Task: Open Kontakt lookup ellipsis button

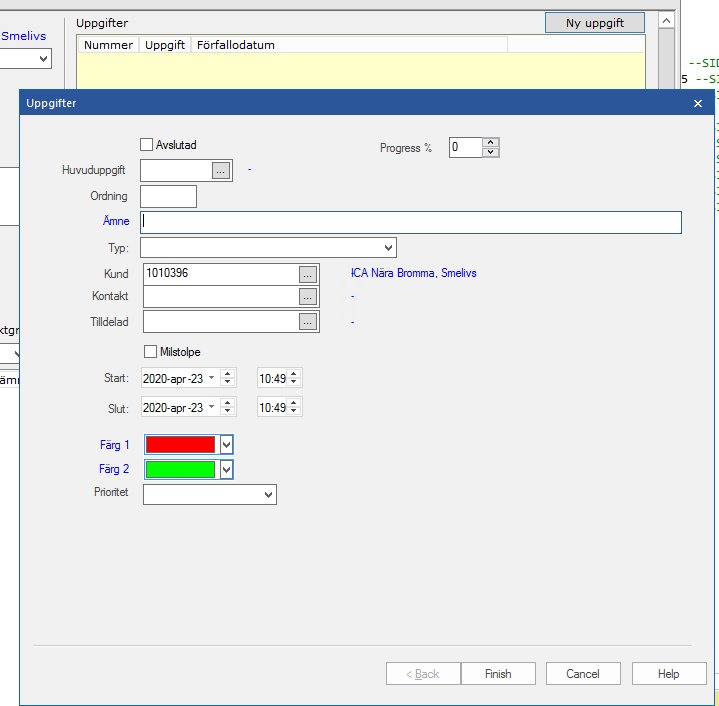Action: [307, 297]
